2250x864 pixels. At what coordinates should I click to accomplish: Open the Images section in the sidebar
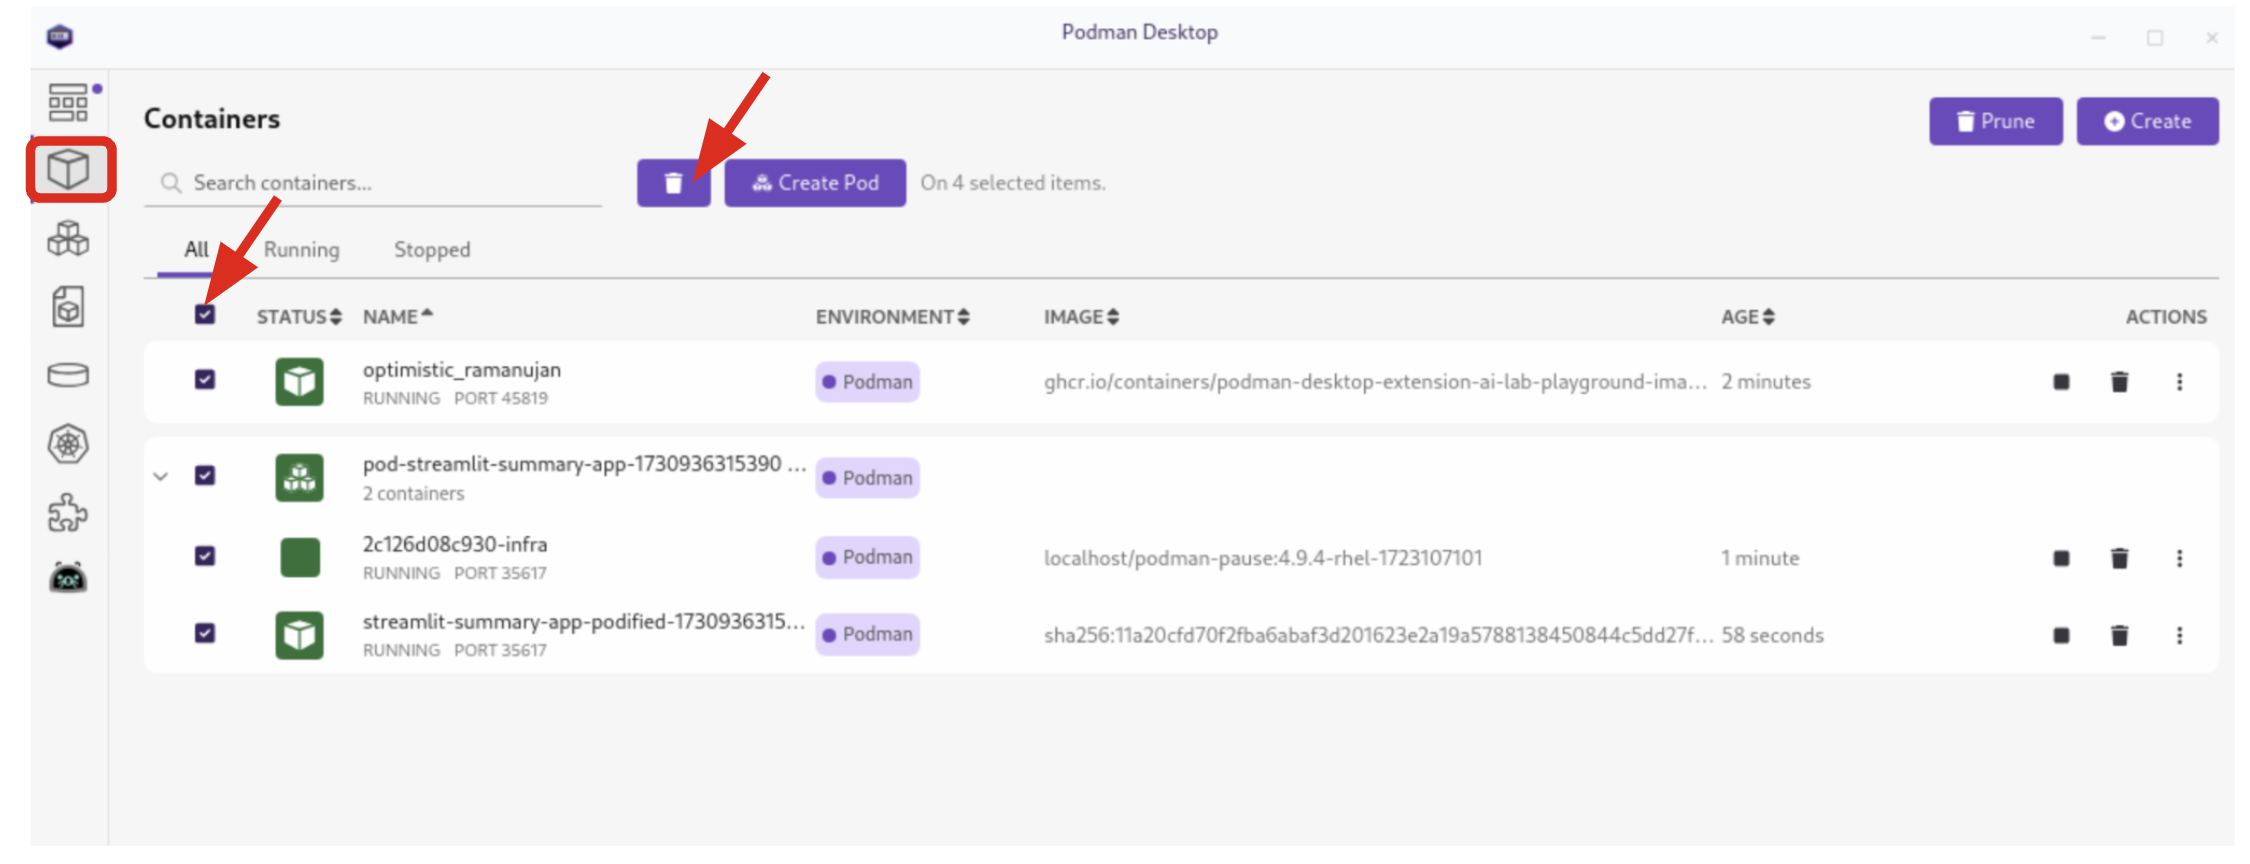tap(68, 307)
